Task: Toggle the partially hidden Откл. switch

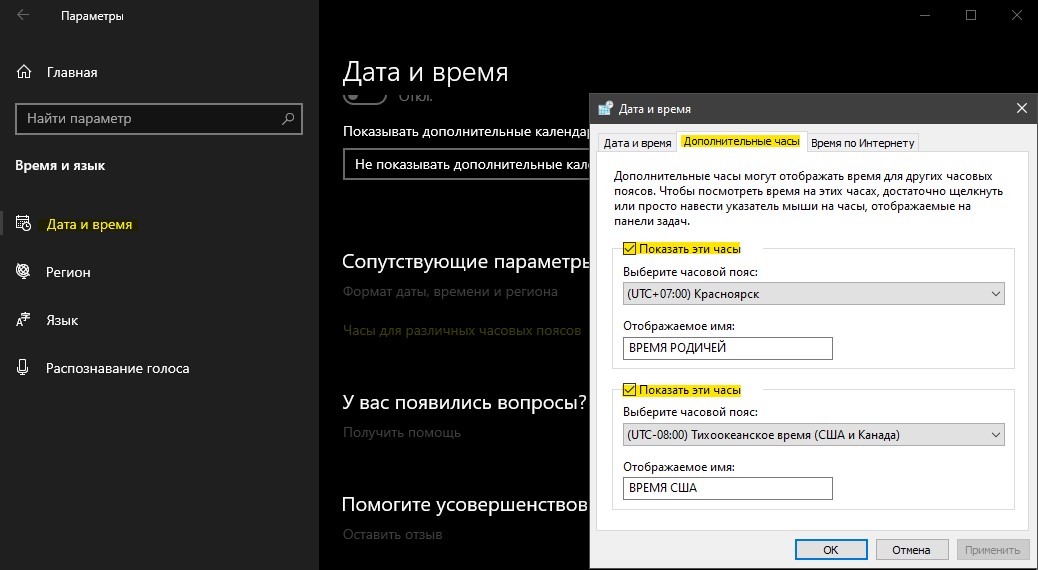Action: pyautogui.click(x=365, y=97)
